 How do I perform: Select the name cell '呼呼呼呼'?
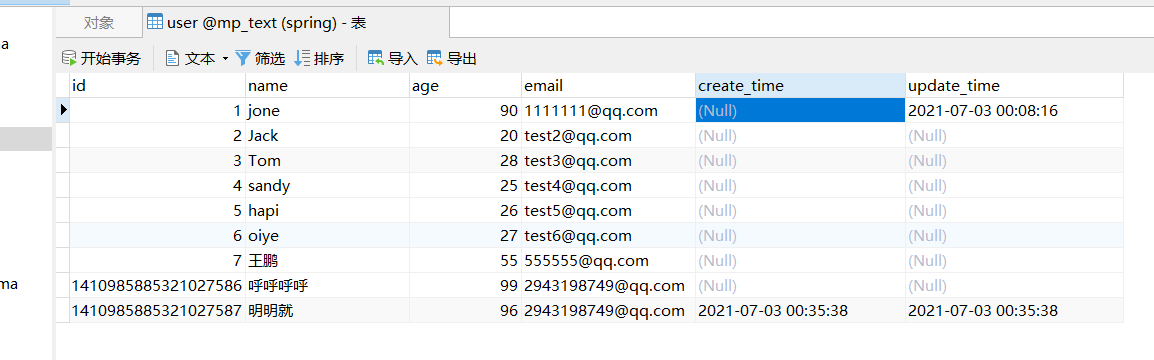(x=328, y=286)
